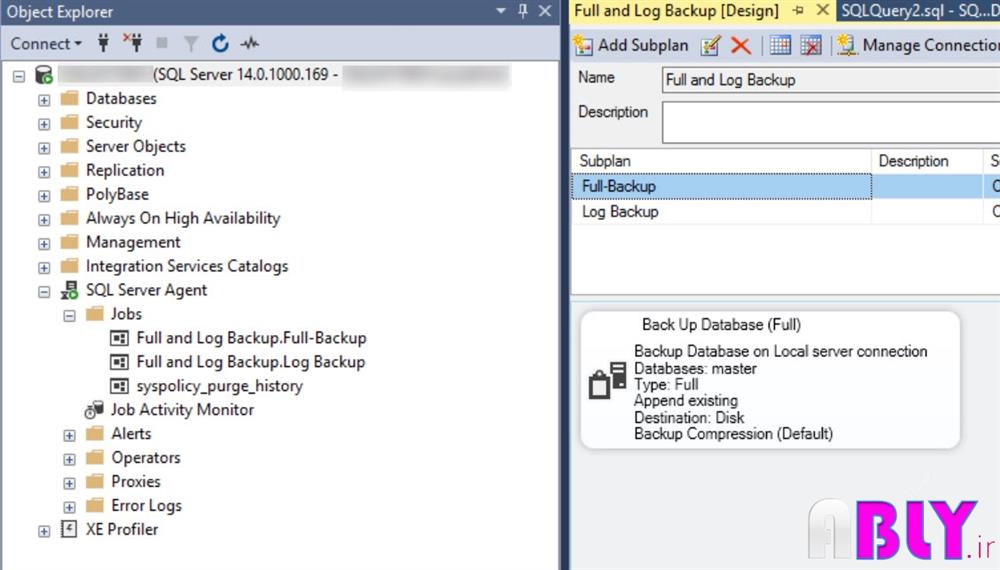
Task: Click the plan Name input field
Action: click(831, 80)
